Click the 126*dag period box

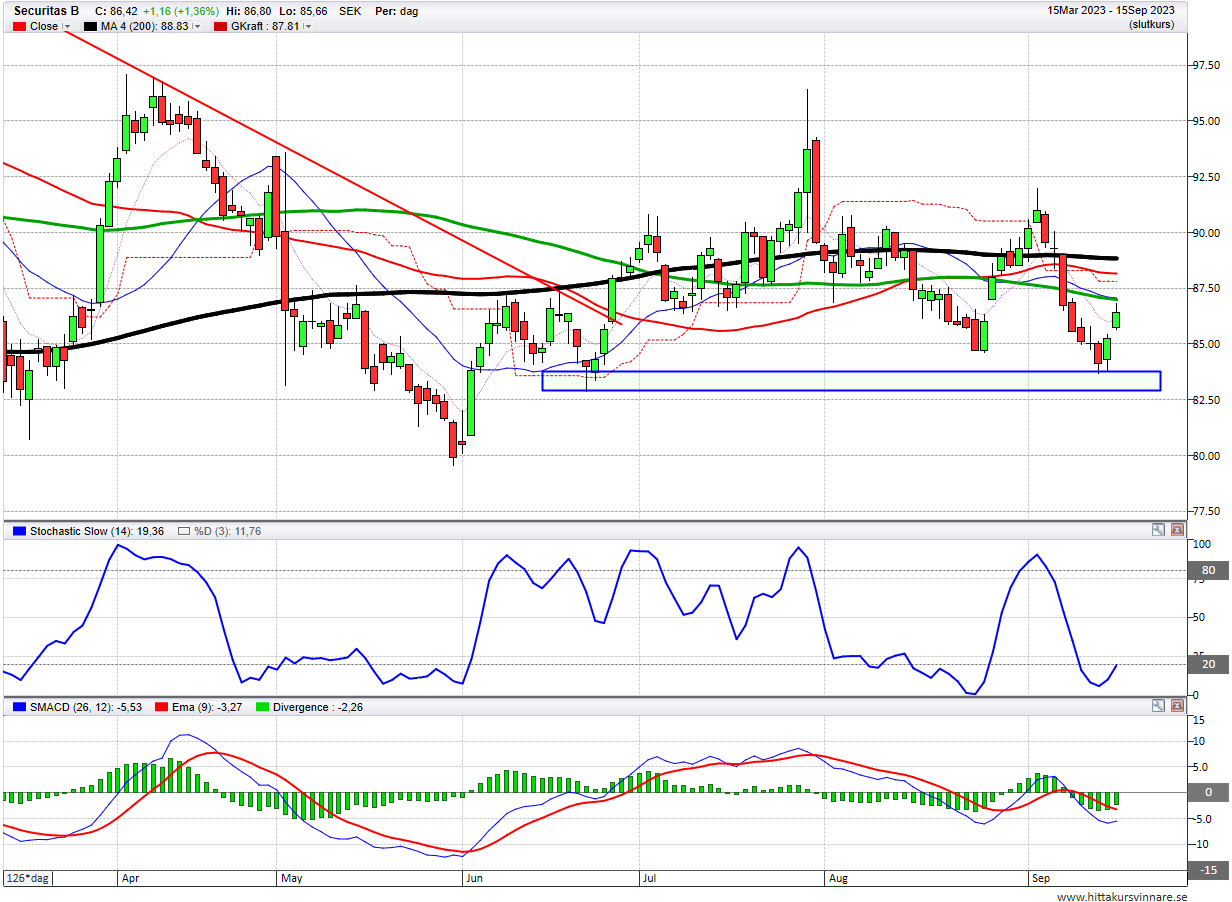pos(29,879)
